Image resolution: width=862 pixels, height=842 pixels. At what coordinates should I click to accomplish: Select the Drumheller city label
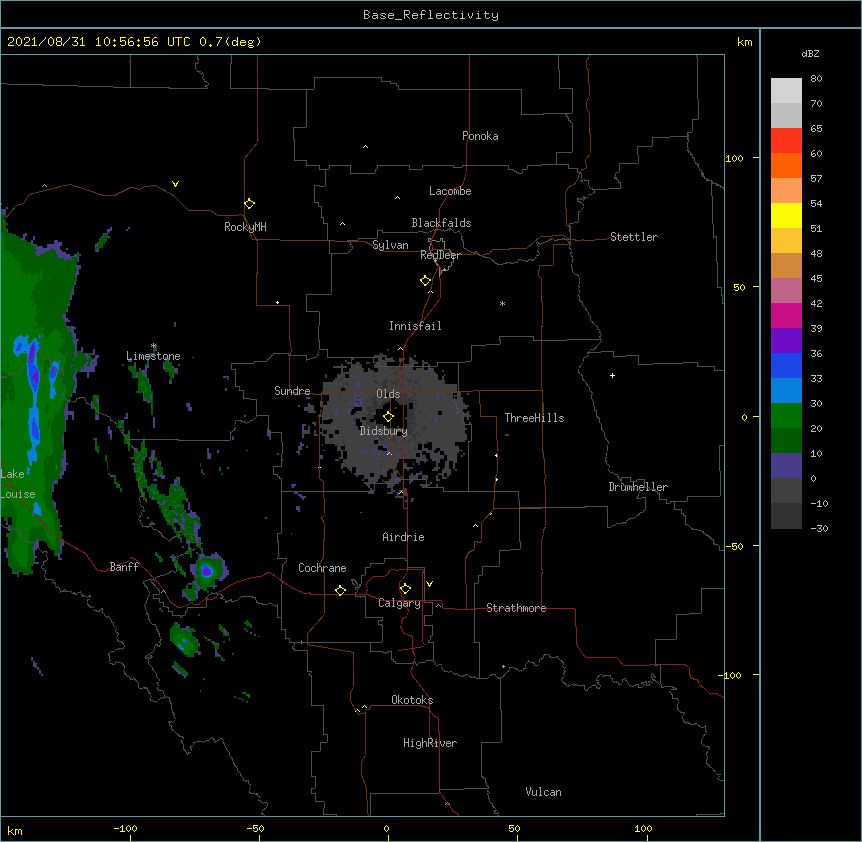[x=638, y=487]
